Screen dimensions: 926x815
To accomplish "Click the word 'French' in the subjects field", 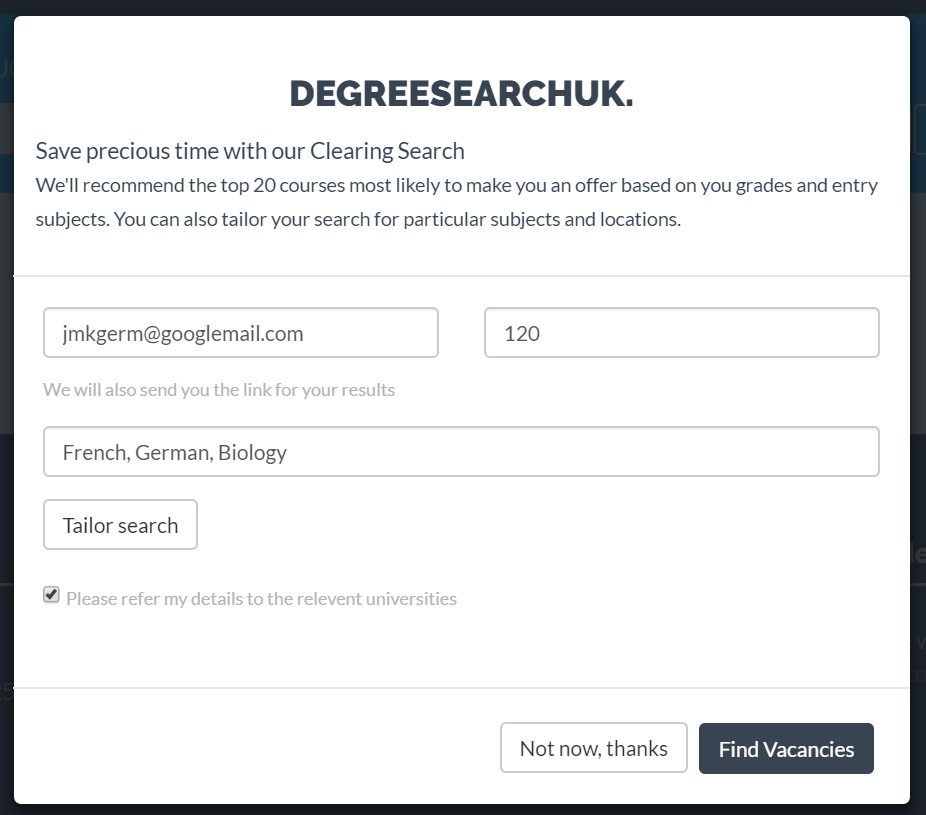I will pos(94,452).
